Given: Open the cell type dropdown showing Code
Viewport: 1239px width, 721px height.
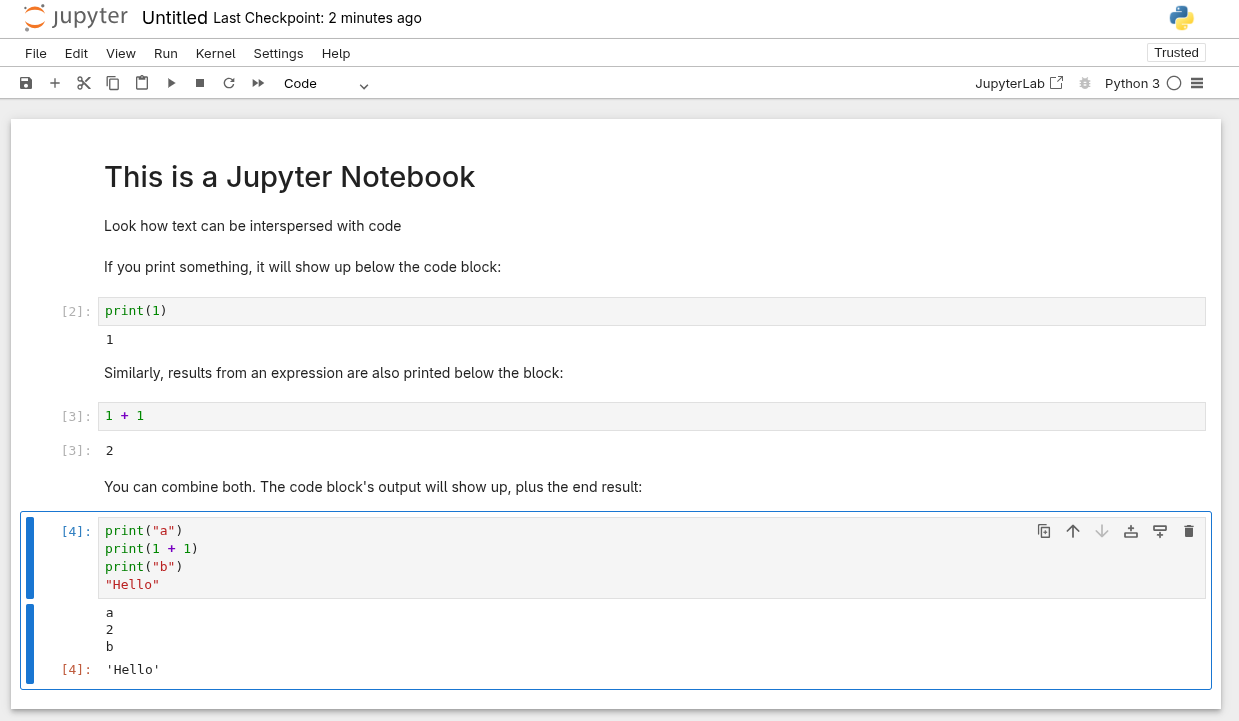Looking at the screenshot, I should [325, 83].
